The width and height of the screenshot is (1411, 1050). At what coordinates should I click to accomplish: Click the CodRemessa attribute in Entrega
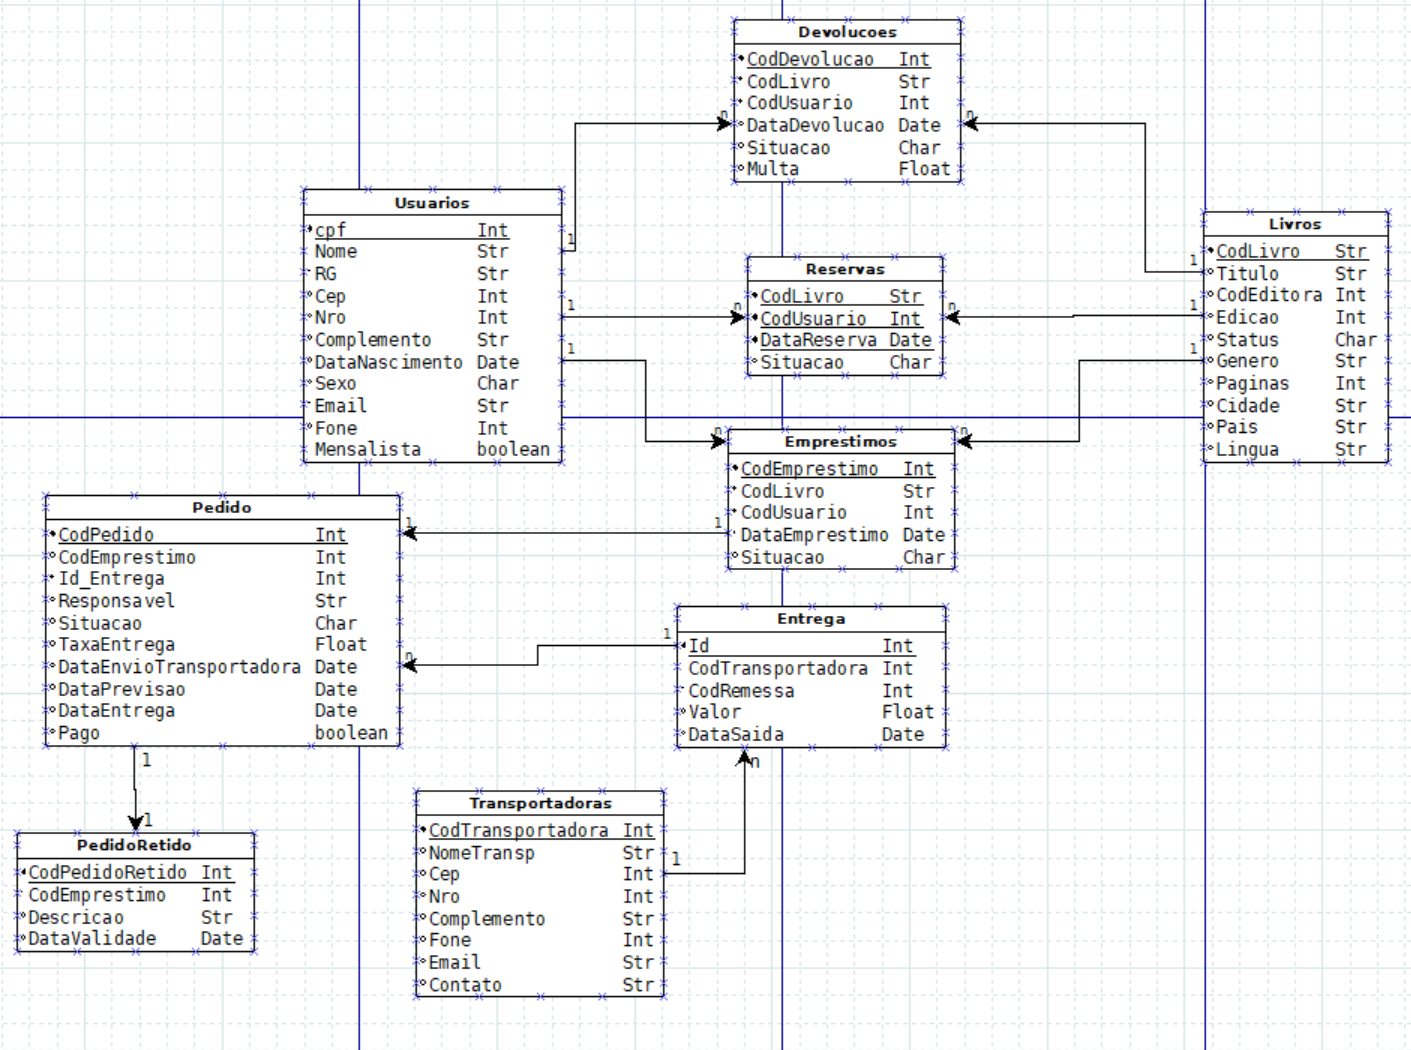pyautogui.click(x=741, y=691)
